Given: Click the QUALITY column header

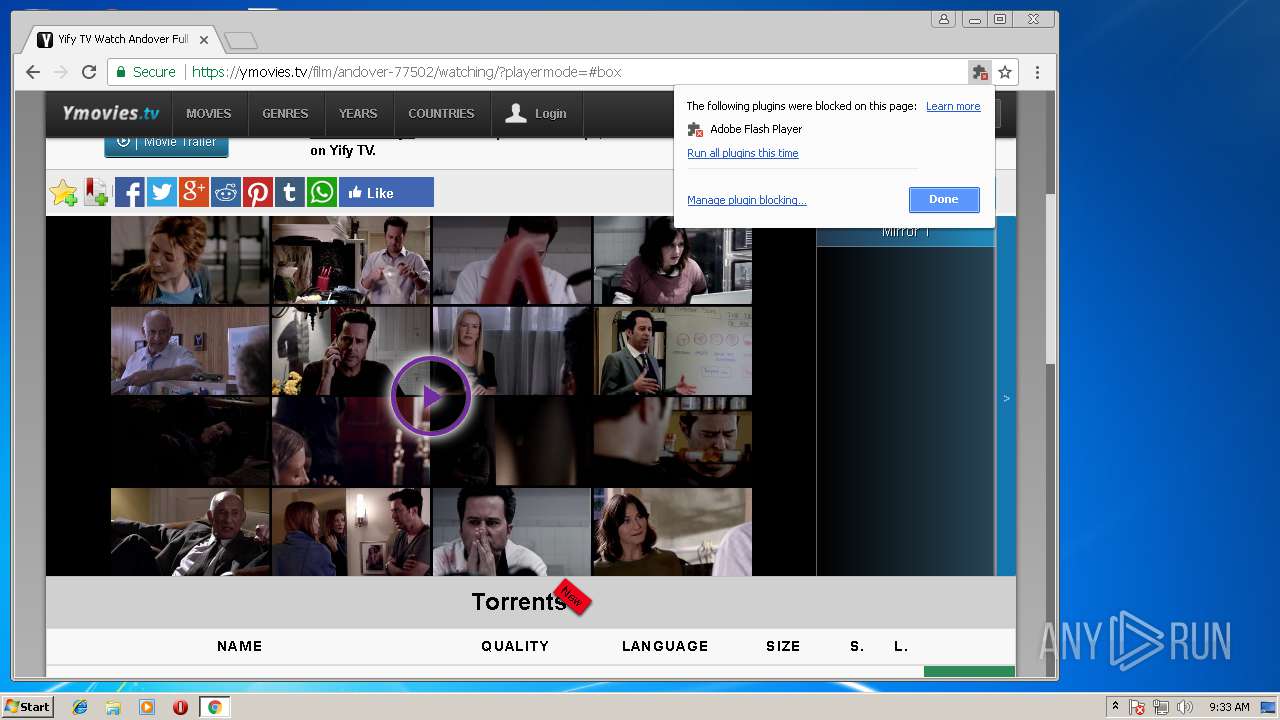Looking at the screenshot, I should point(515,646).
